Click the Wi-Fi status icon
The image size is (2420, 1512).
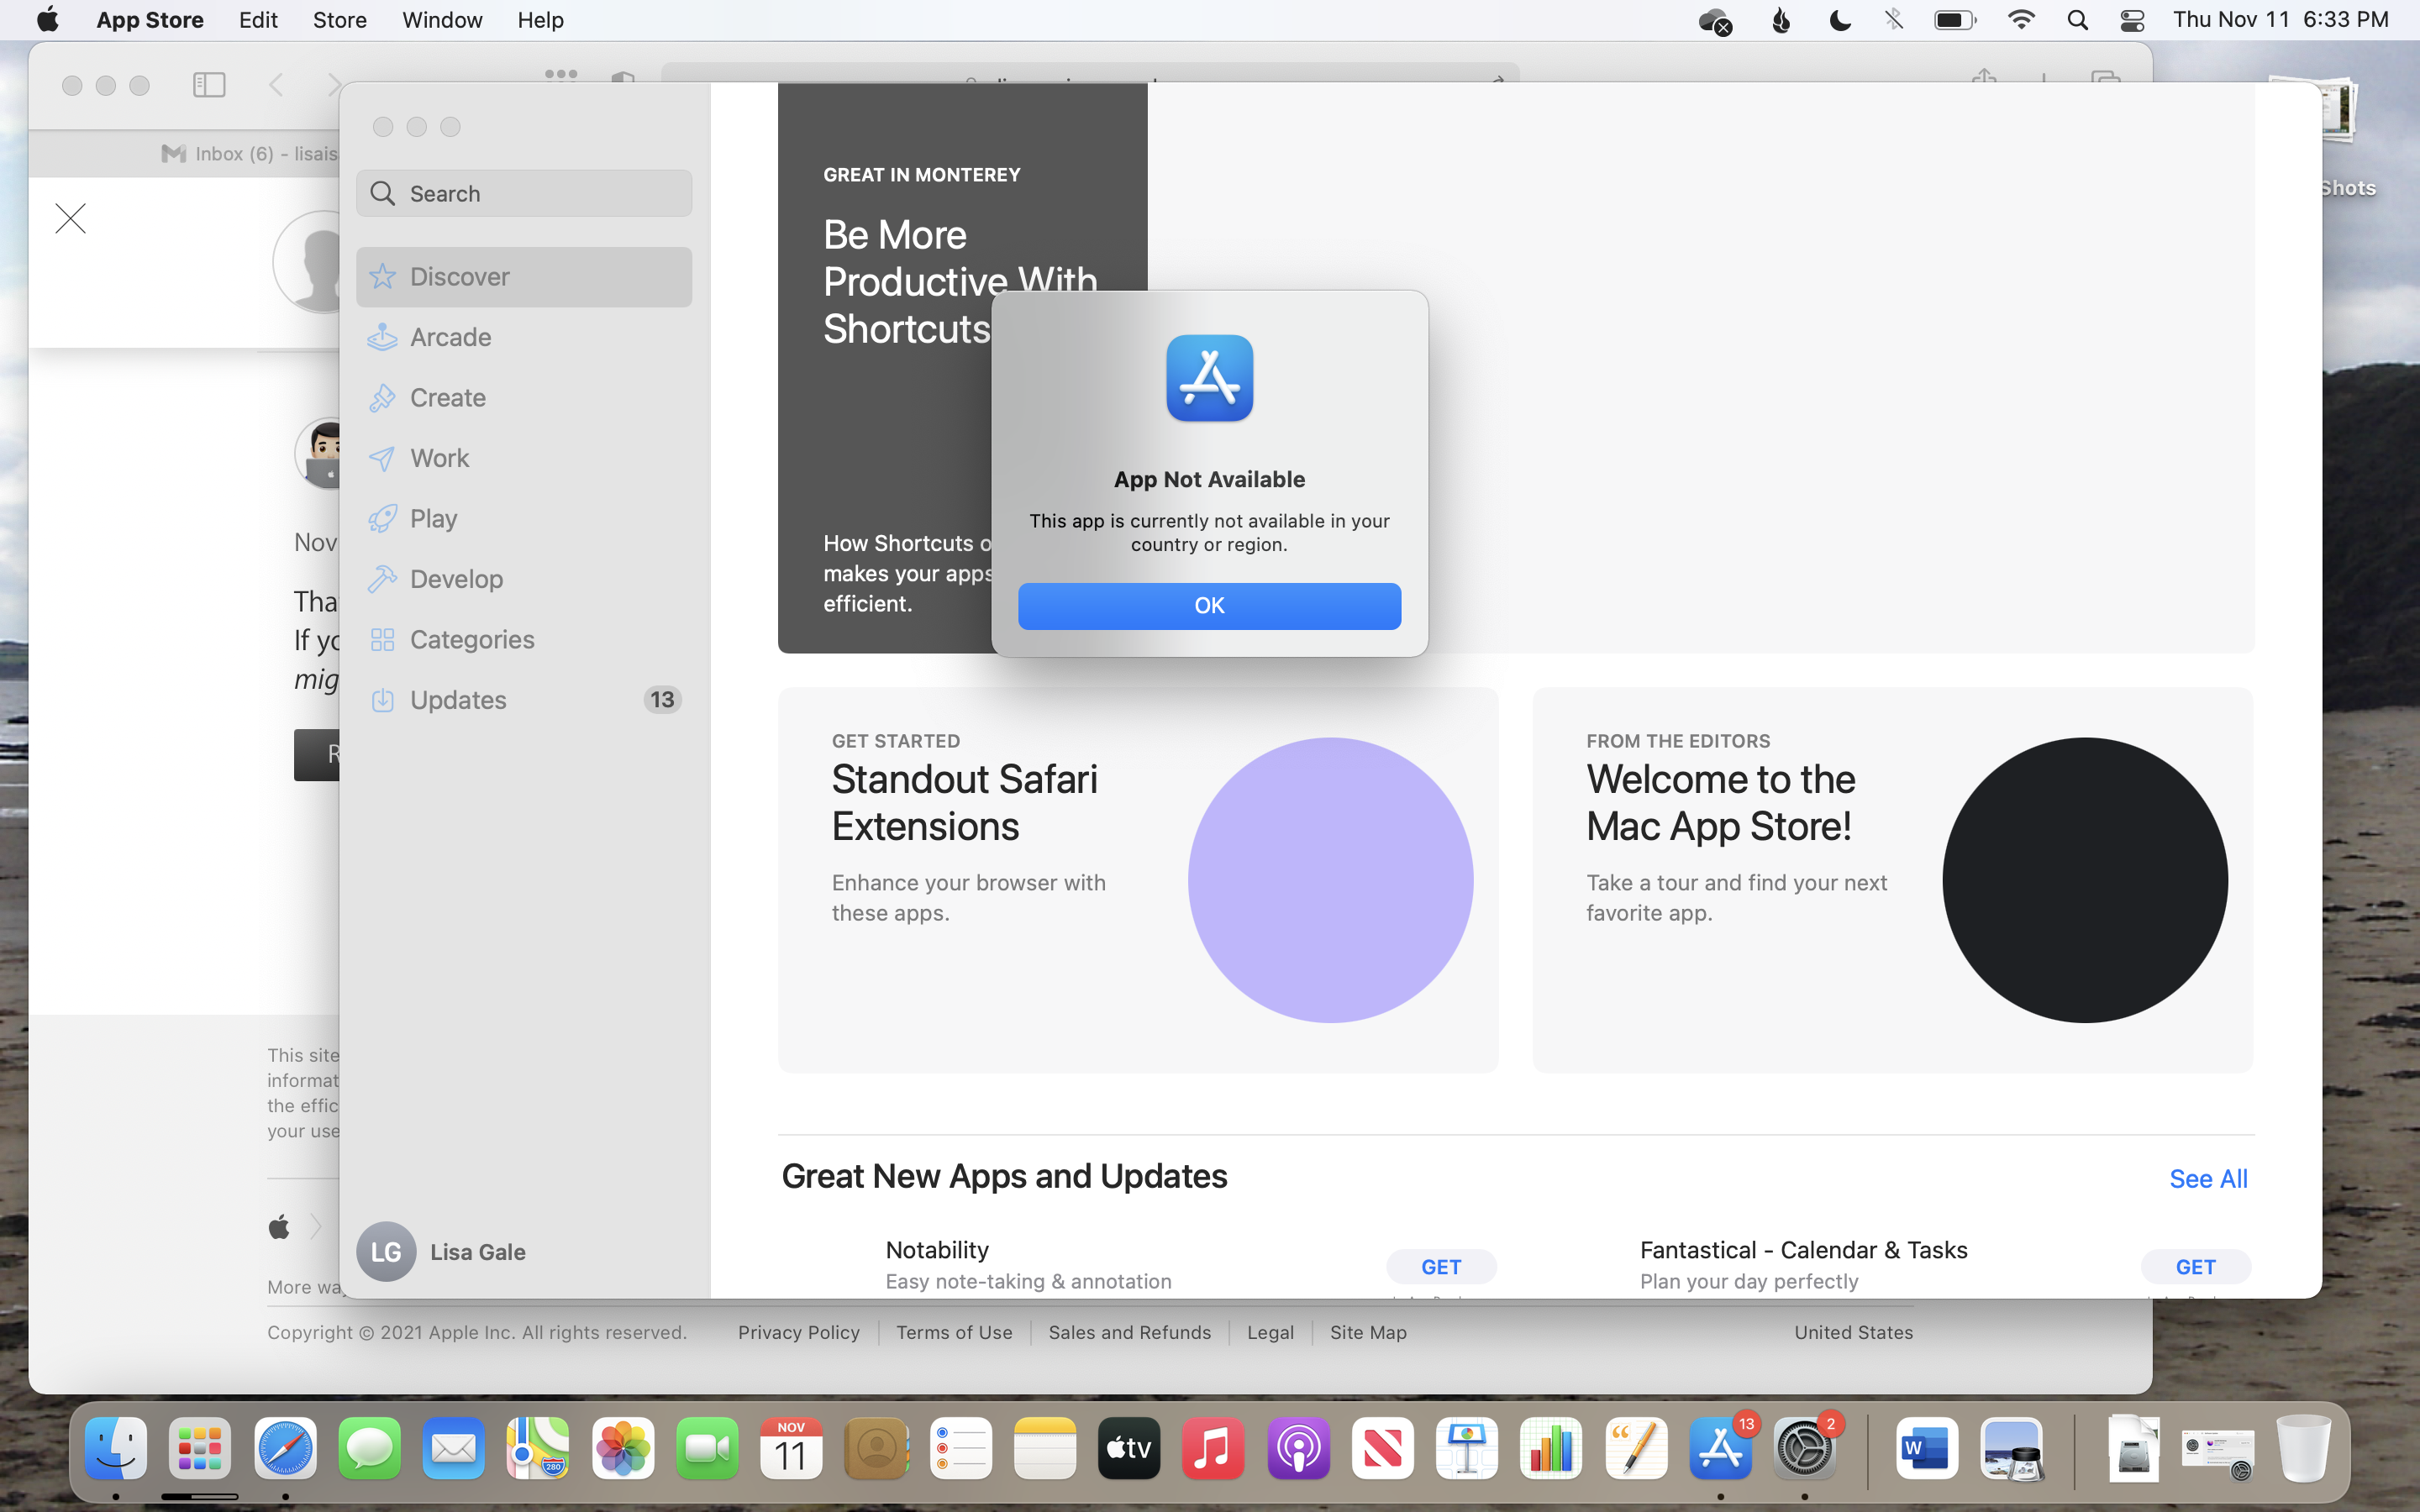2021,20
